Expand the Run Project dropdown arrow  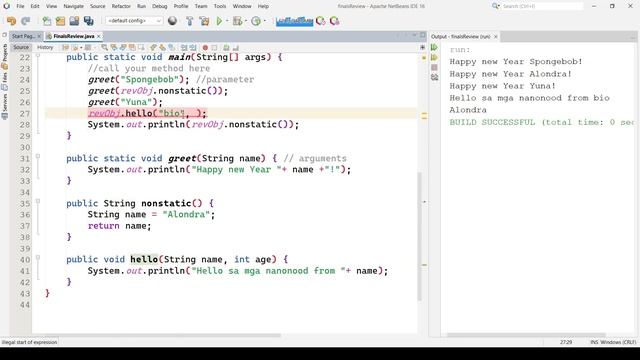point(227,21)
